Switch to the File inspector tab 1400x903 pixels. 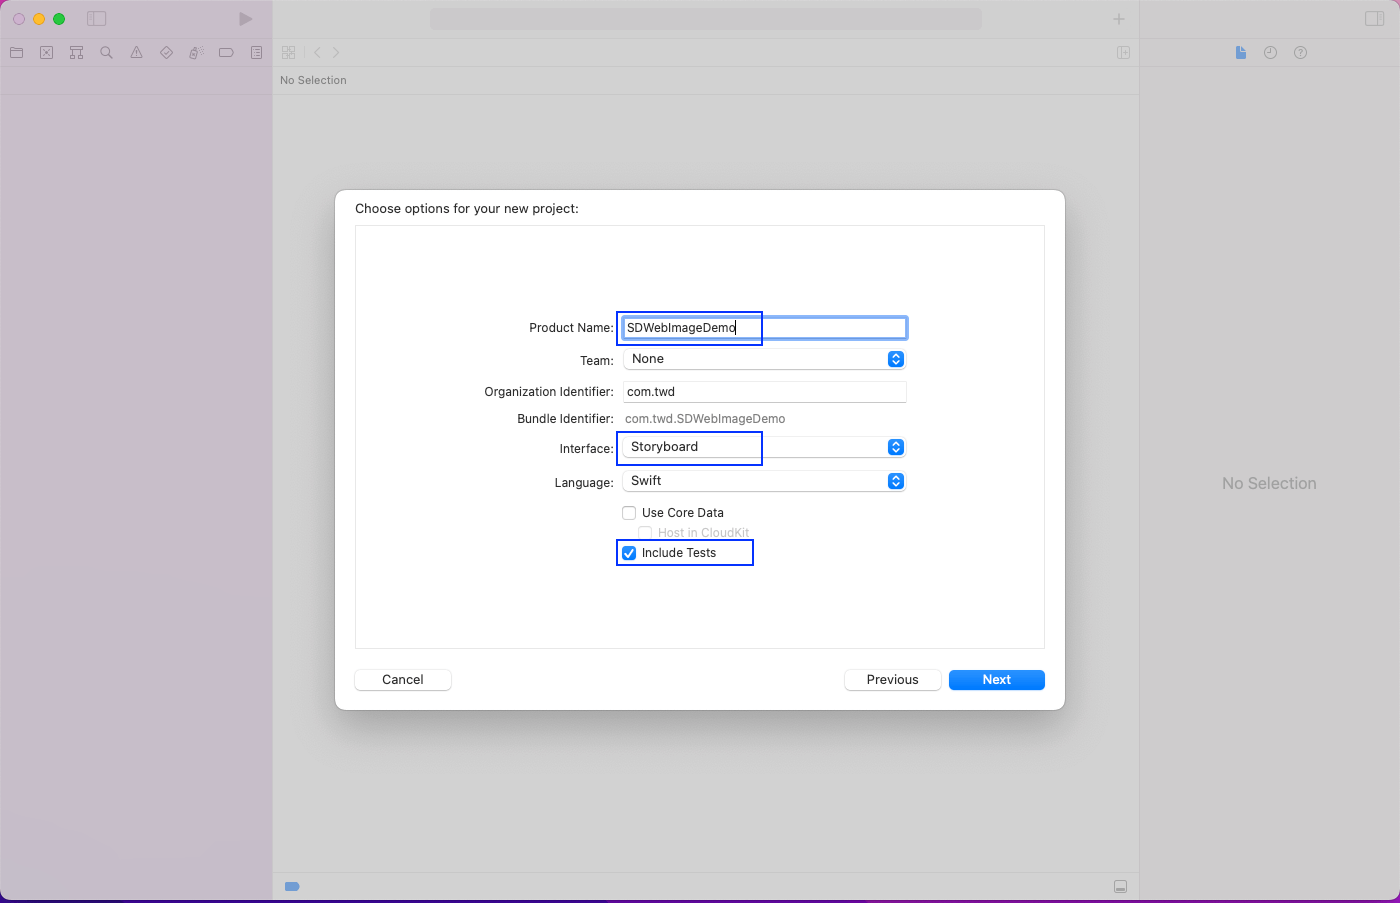[x=1240, y=53]
